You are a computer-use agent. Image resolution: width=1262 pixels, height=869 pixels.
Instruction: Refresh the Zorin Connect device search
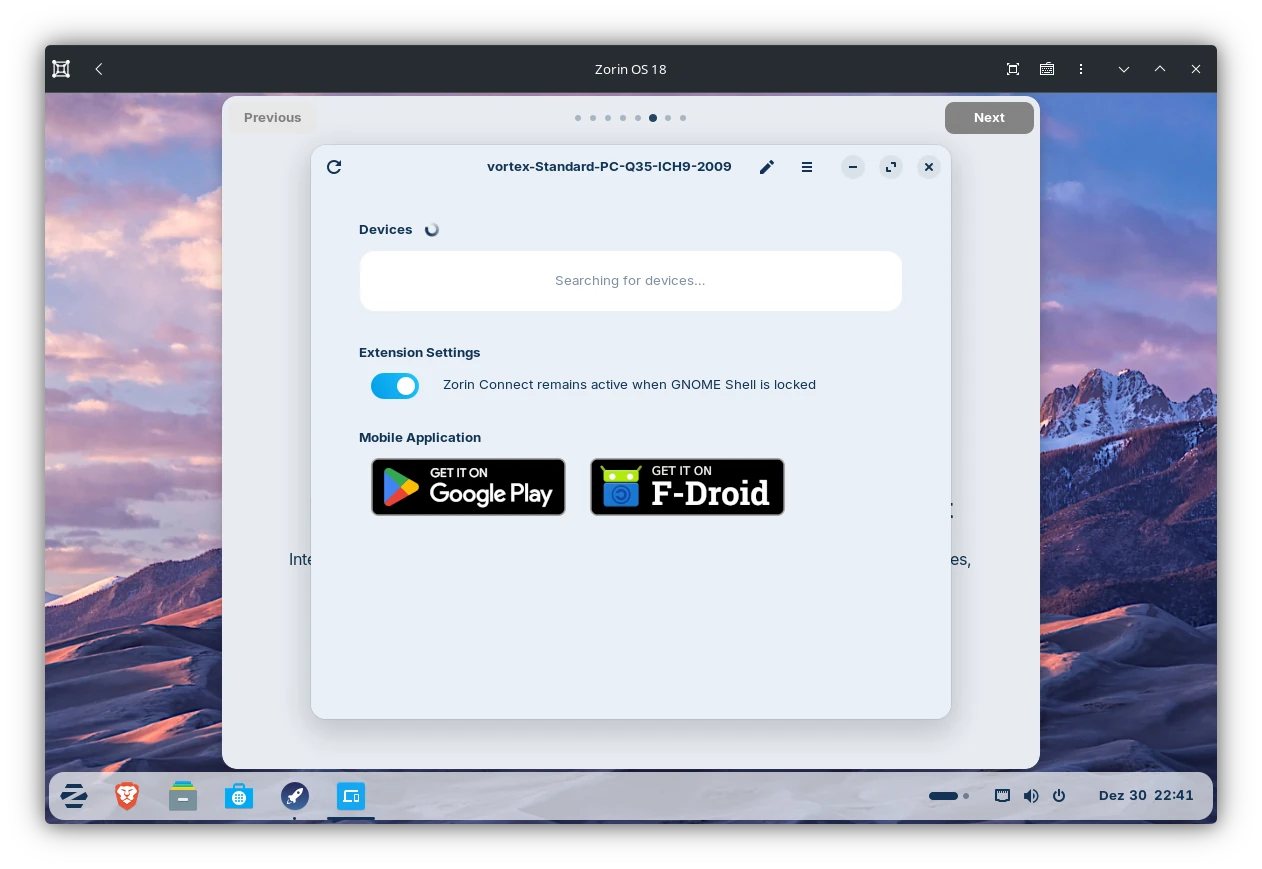tap(334, 167)
